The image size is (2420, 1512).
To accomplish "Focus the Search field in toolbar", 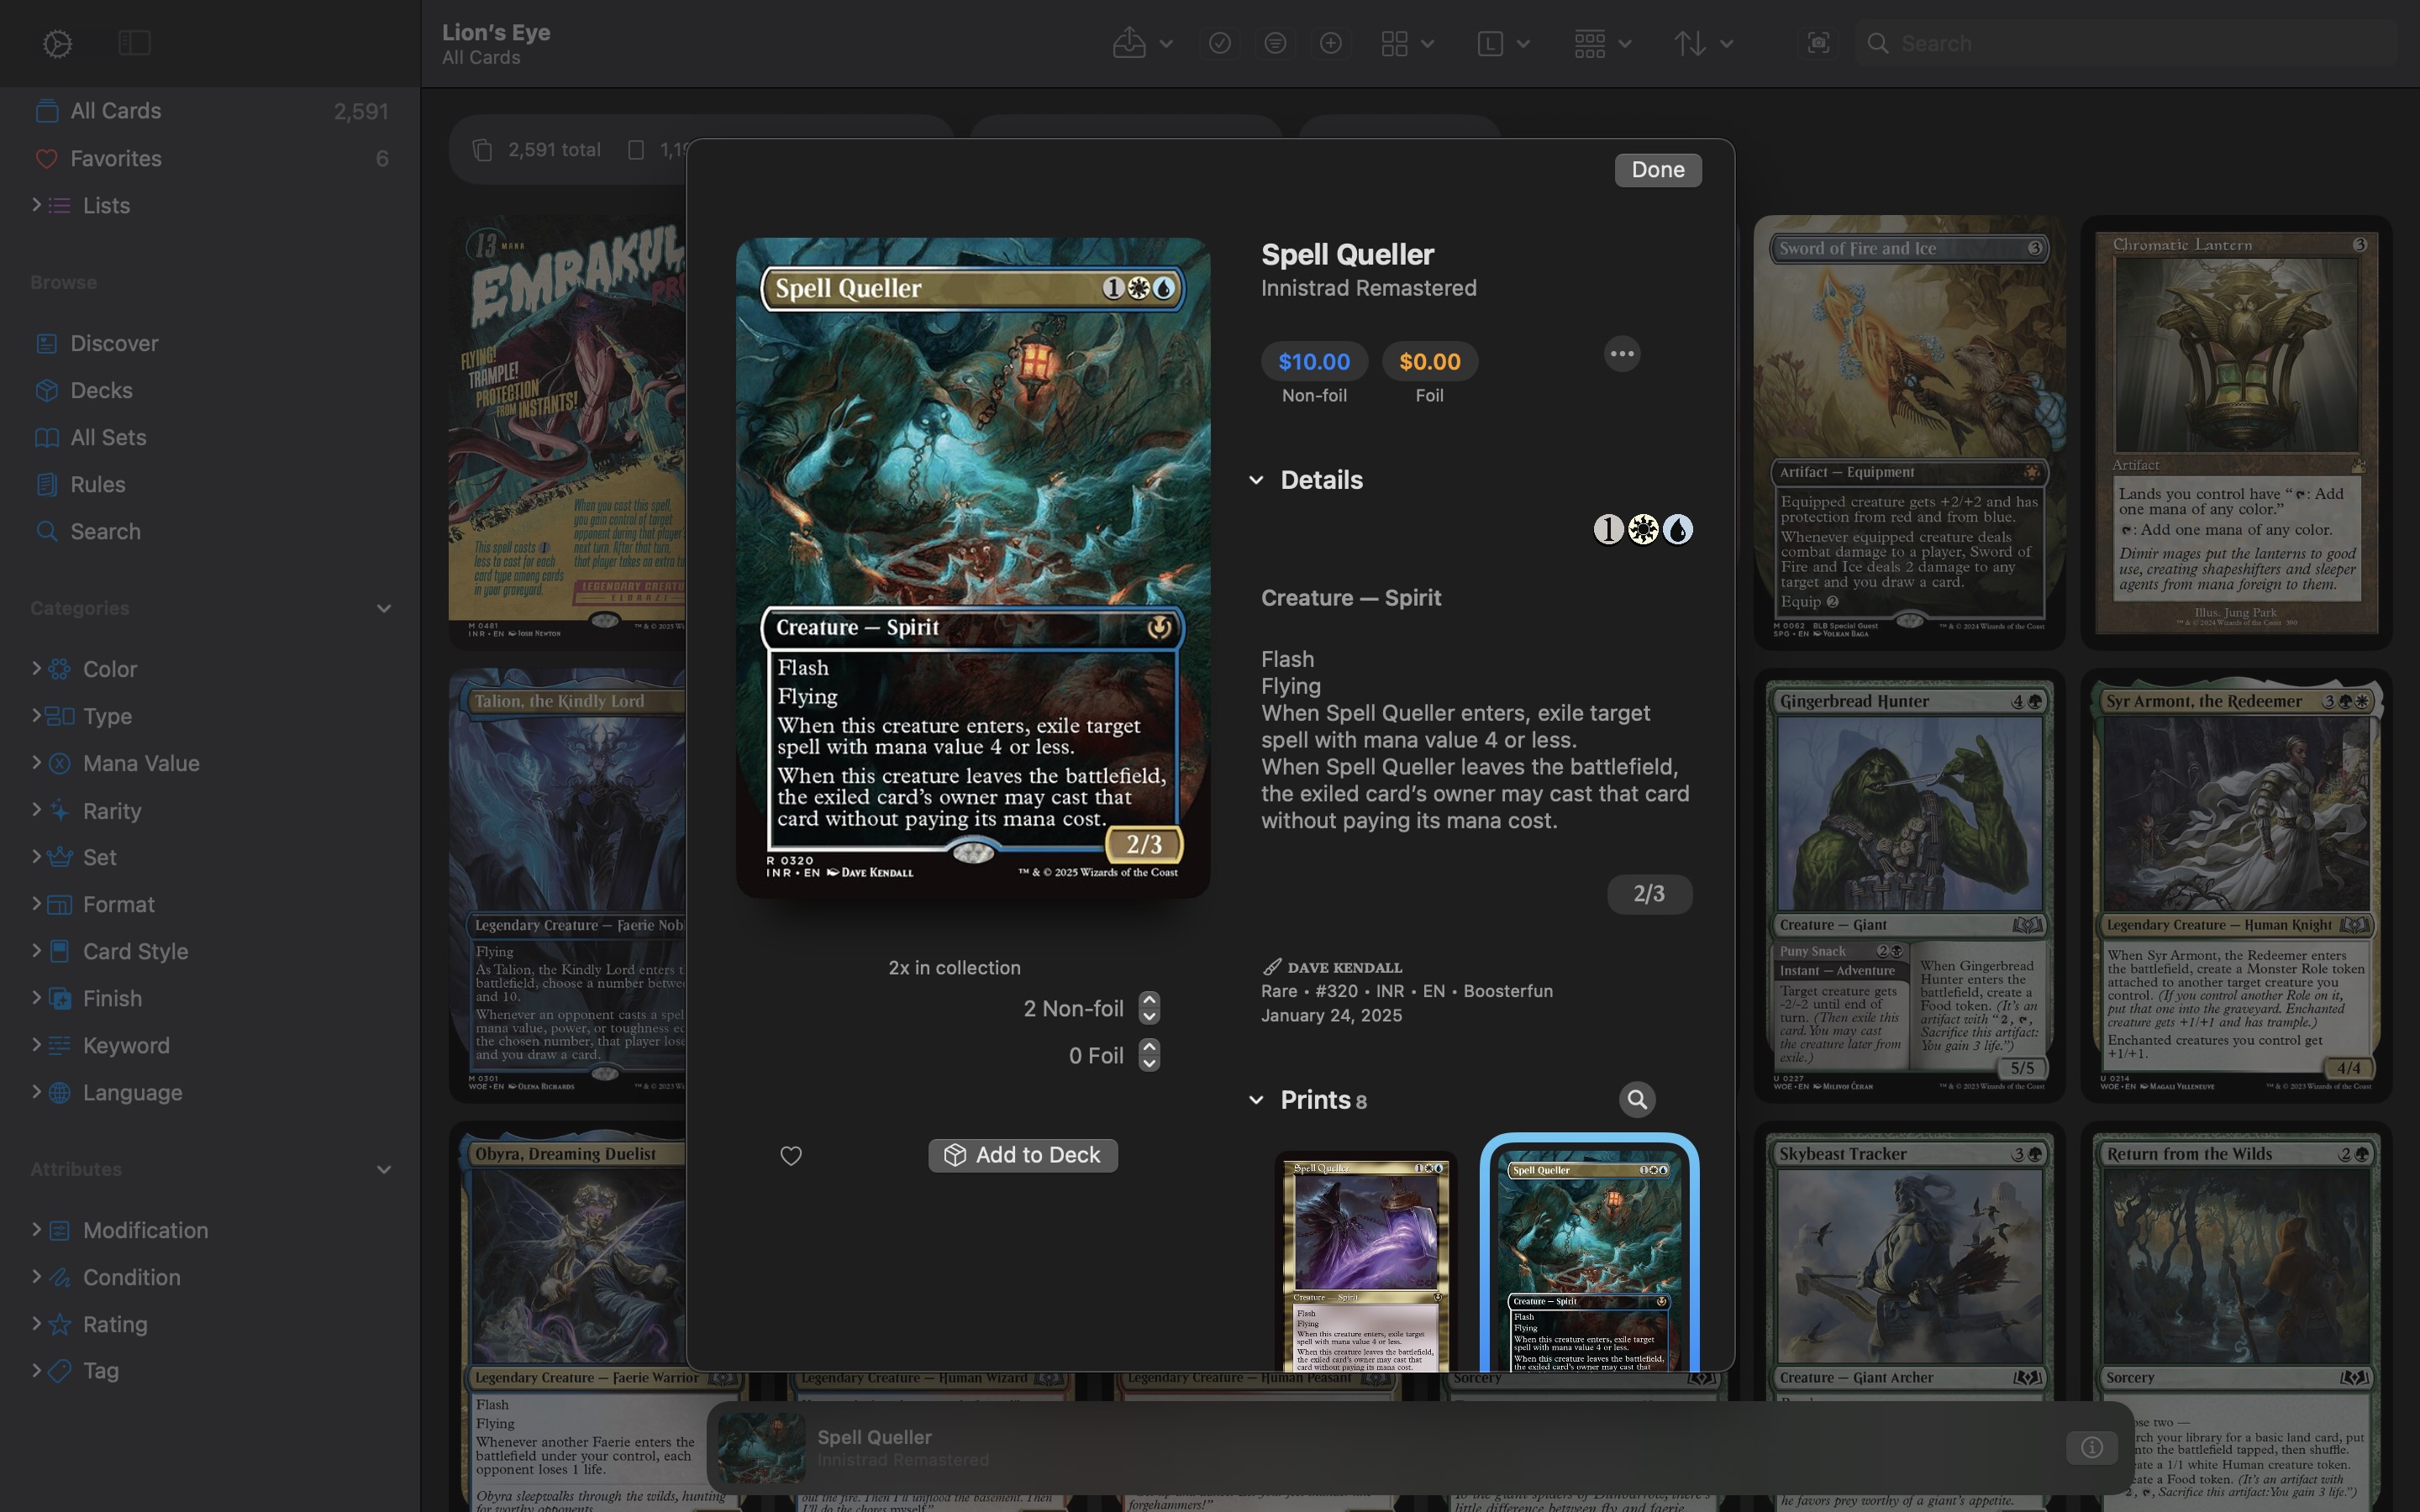I will tap(2126, 43).
